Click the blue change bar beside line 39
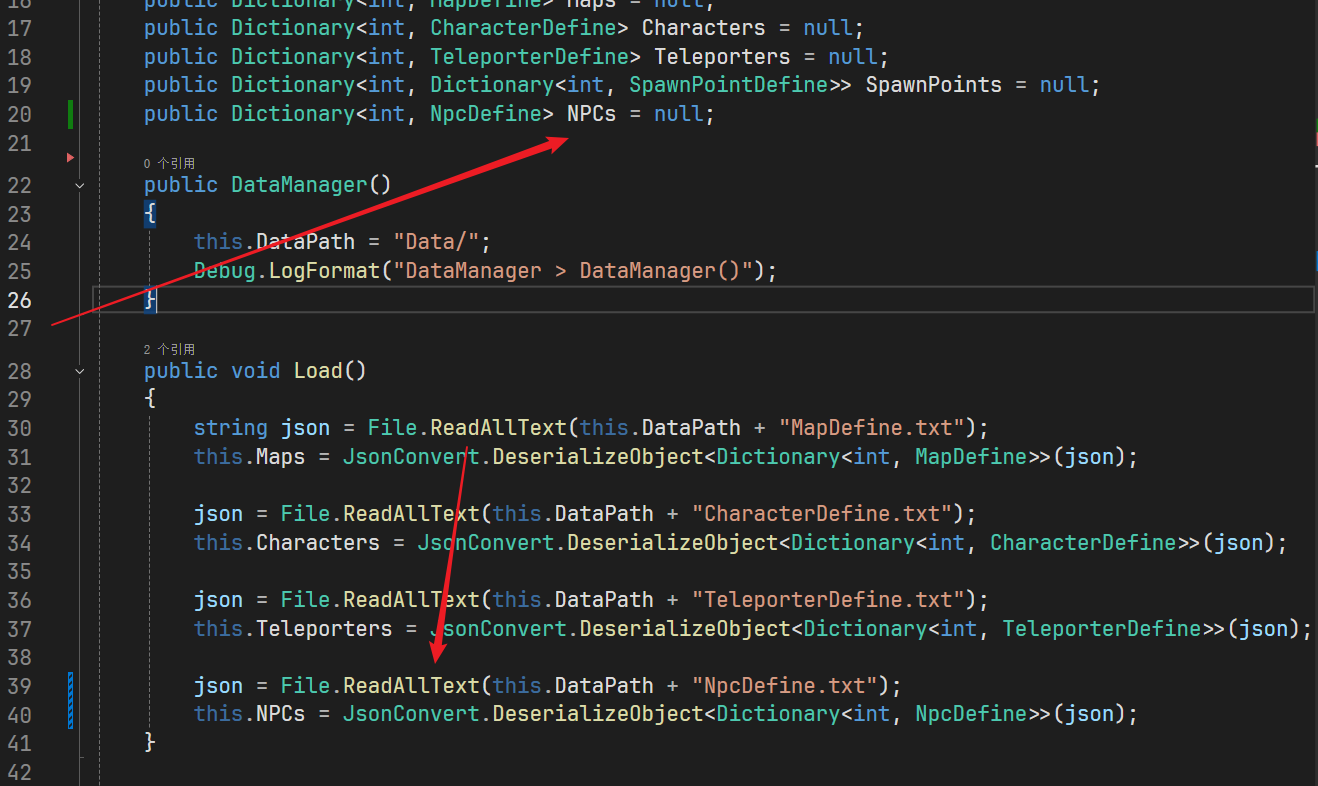This screenshot has height=786, width=1318. pyautogui.click(x=71, y=686)
